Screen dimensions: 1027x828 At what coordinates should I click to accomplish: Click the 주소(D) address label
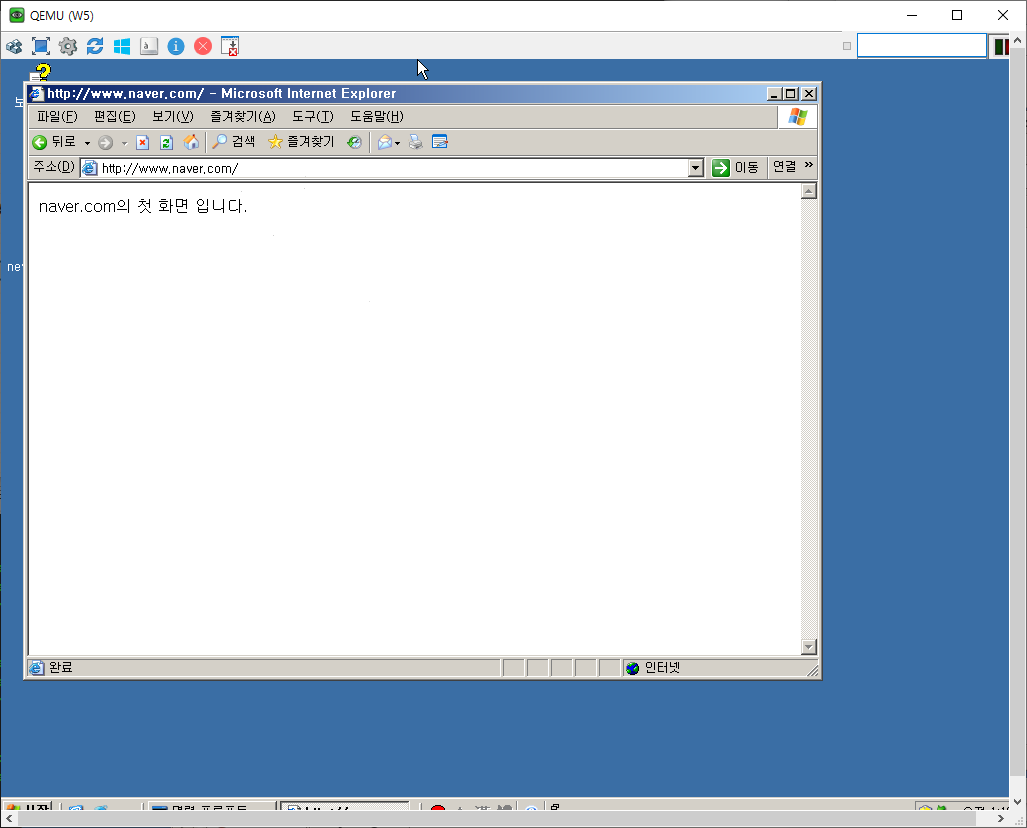click(x=54, y=167)
